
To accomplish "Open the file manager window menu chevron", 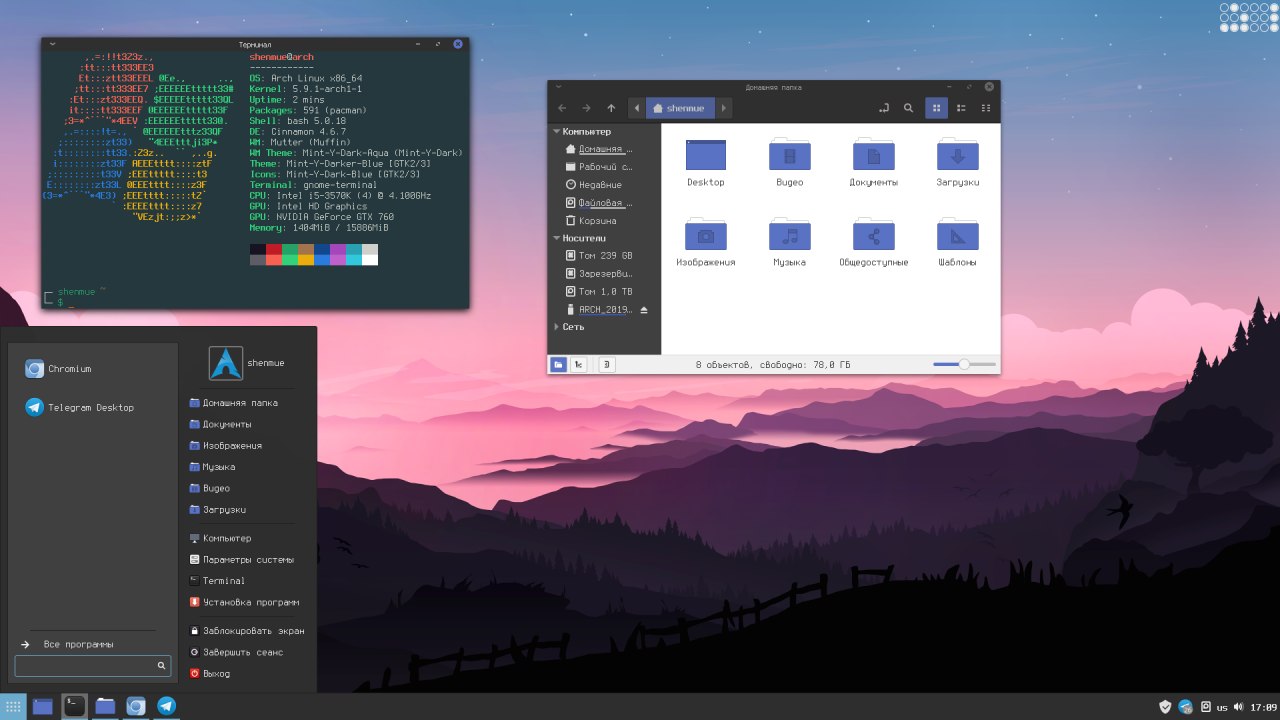I will pyautogui.click(x=559, y=88).
